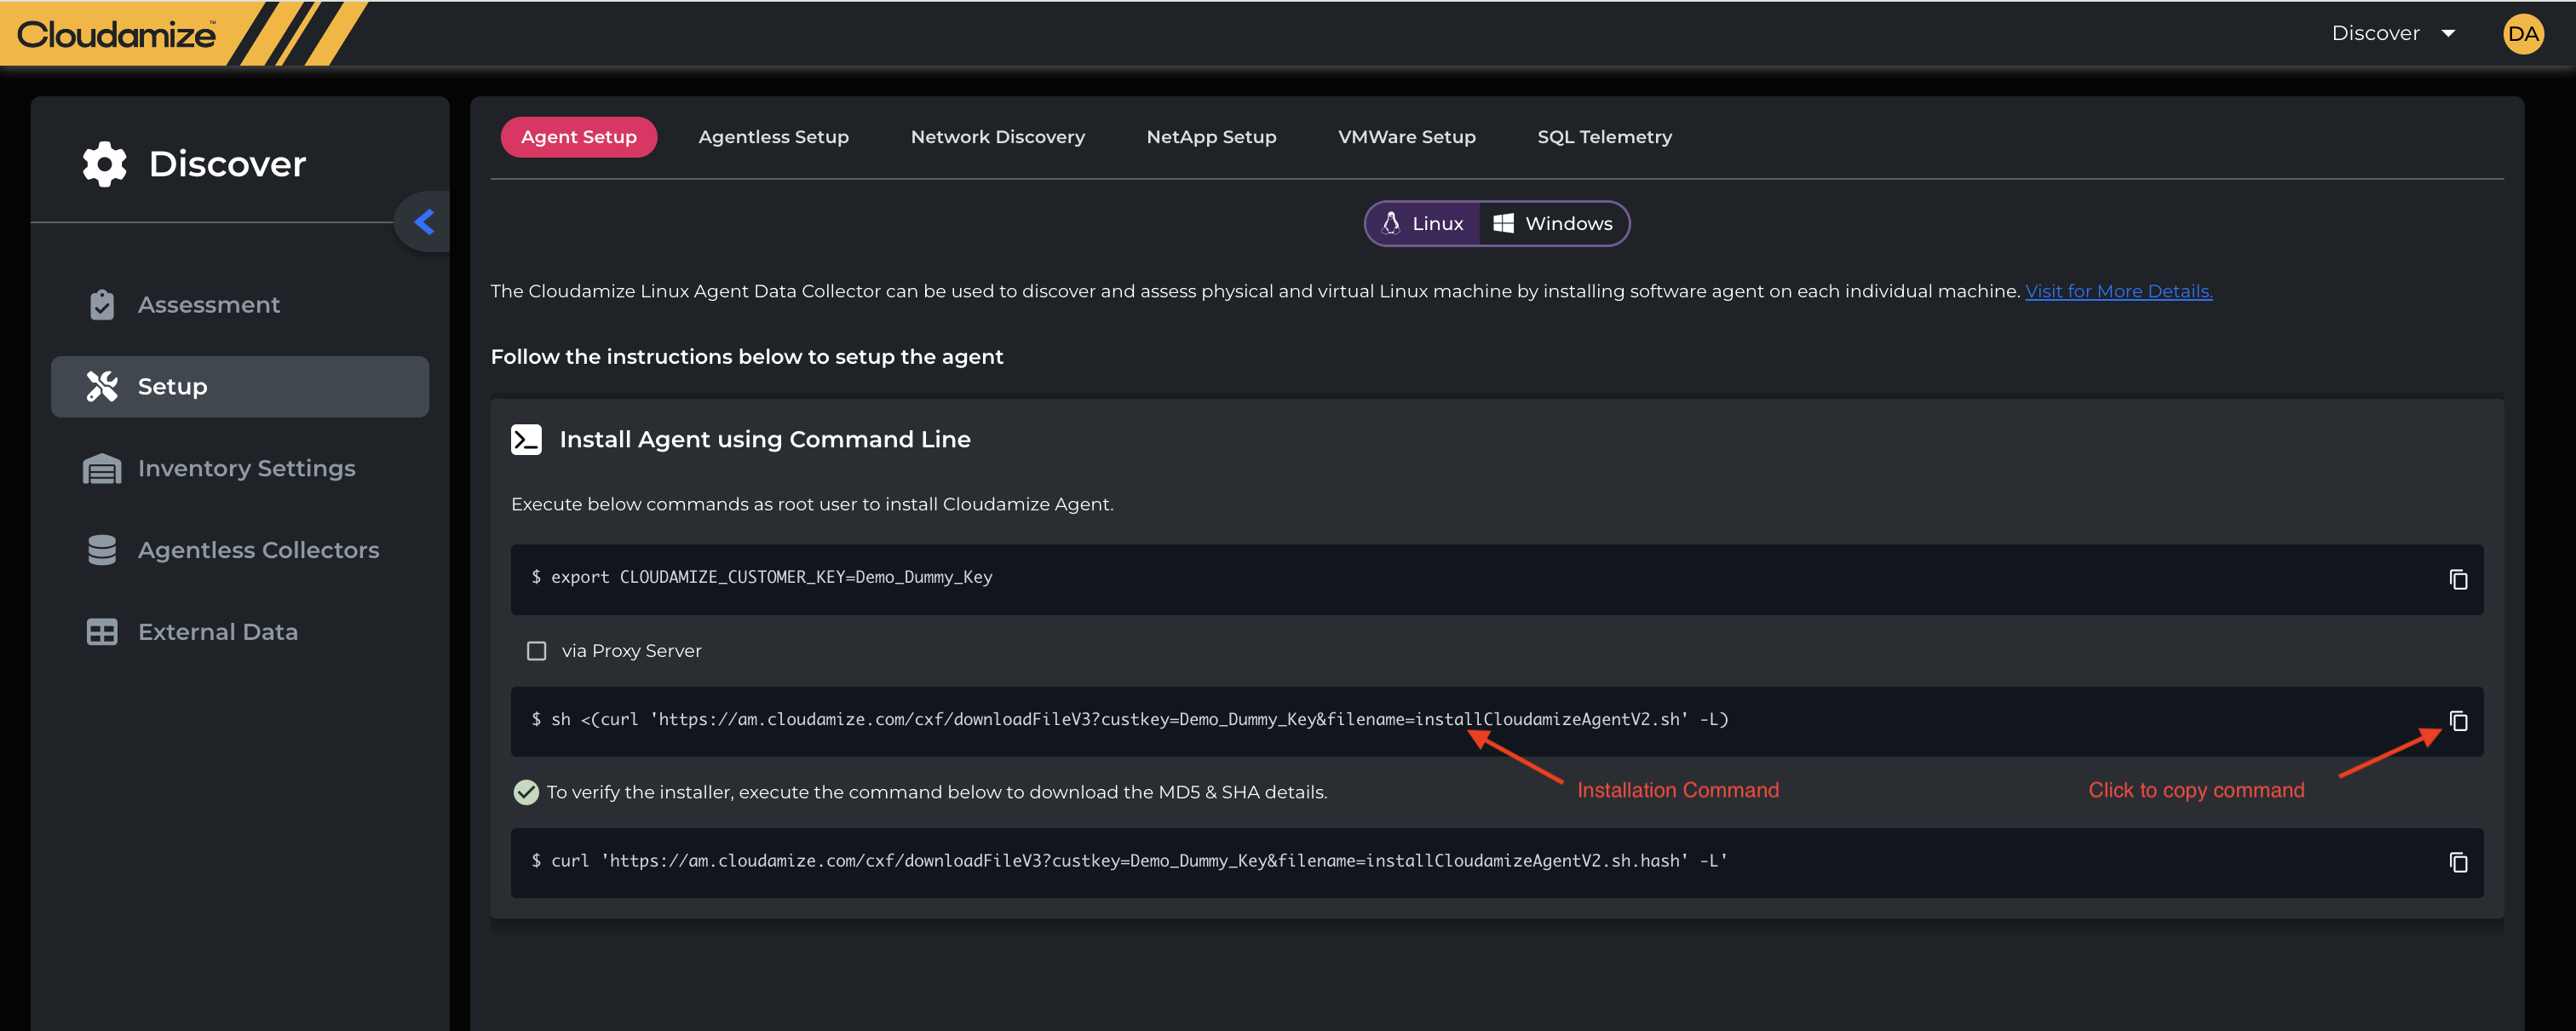Follow the Visit for More Details link
Screen dimensions: 2576x1031
coord(2118,291)
